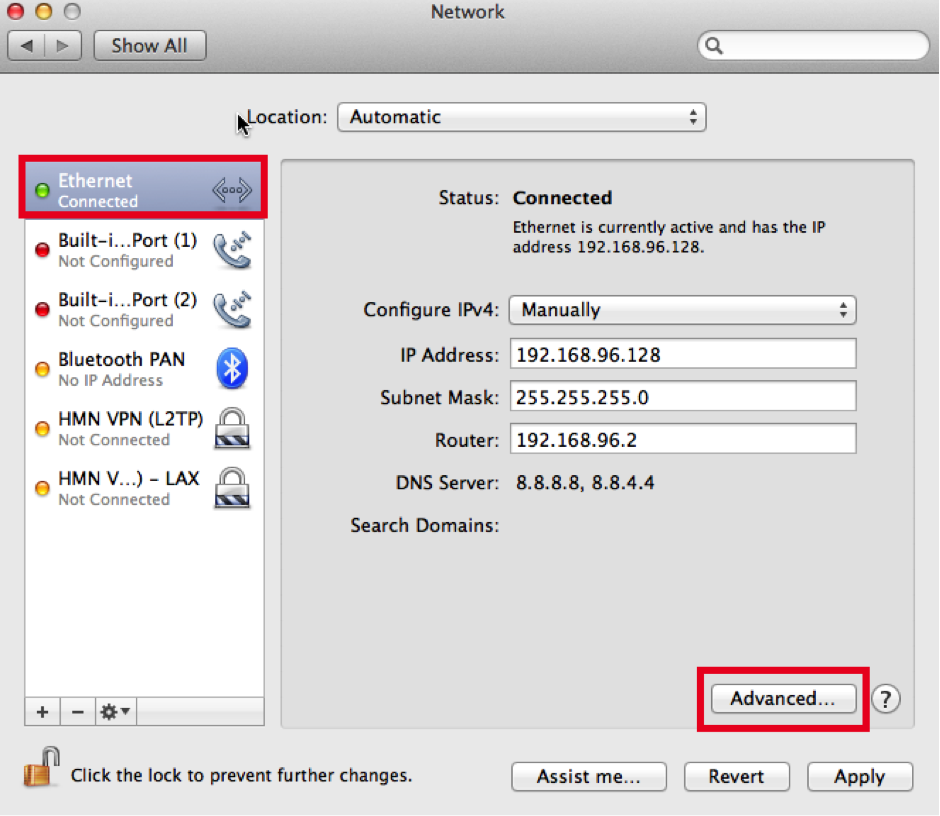Click the Assist me... button
940x816 pixels.
point(589,776)
